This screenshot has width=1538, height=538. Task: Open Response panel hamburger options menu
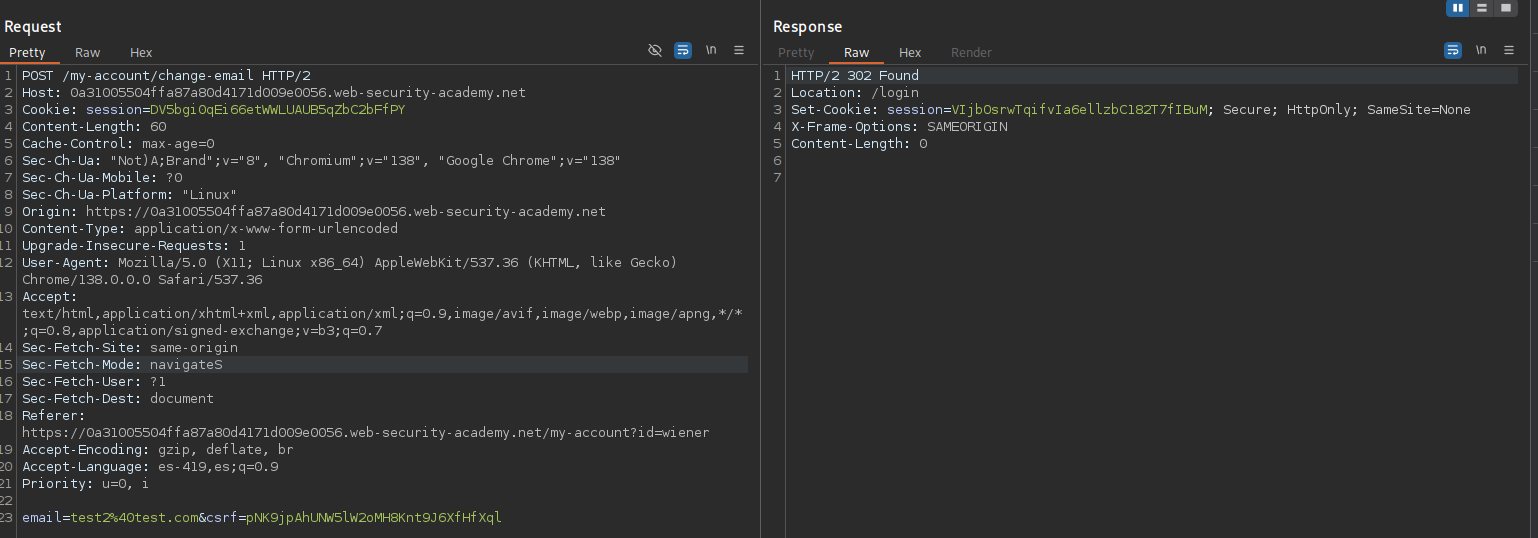pos(1509,50)
